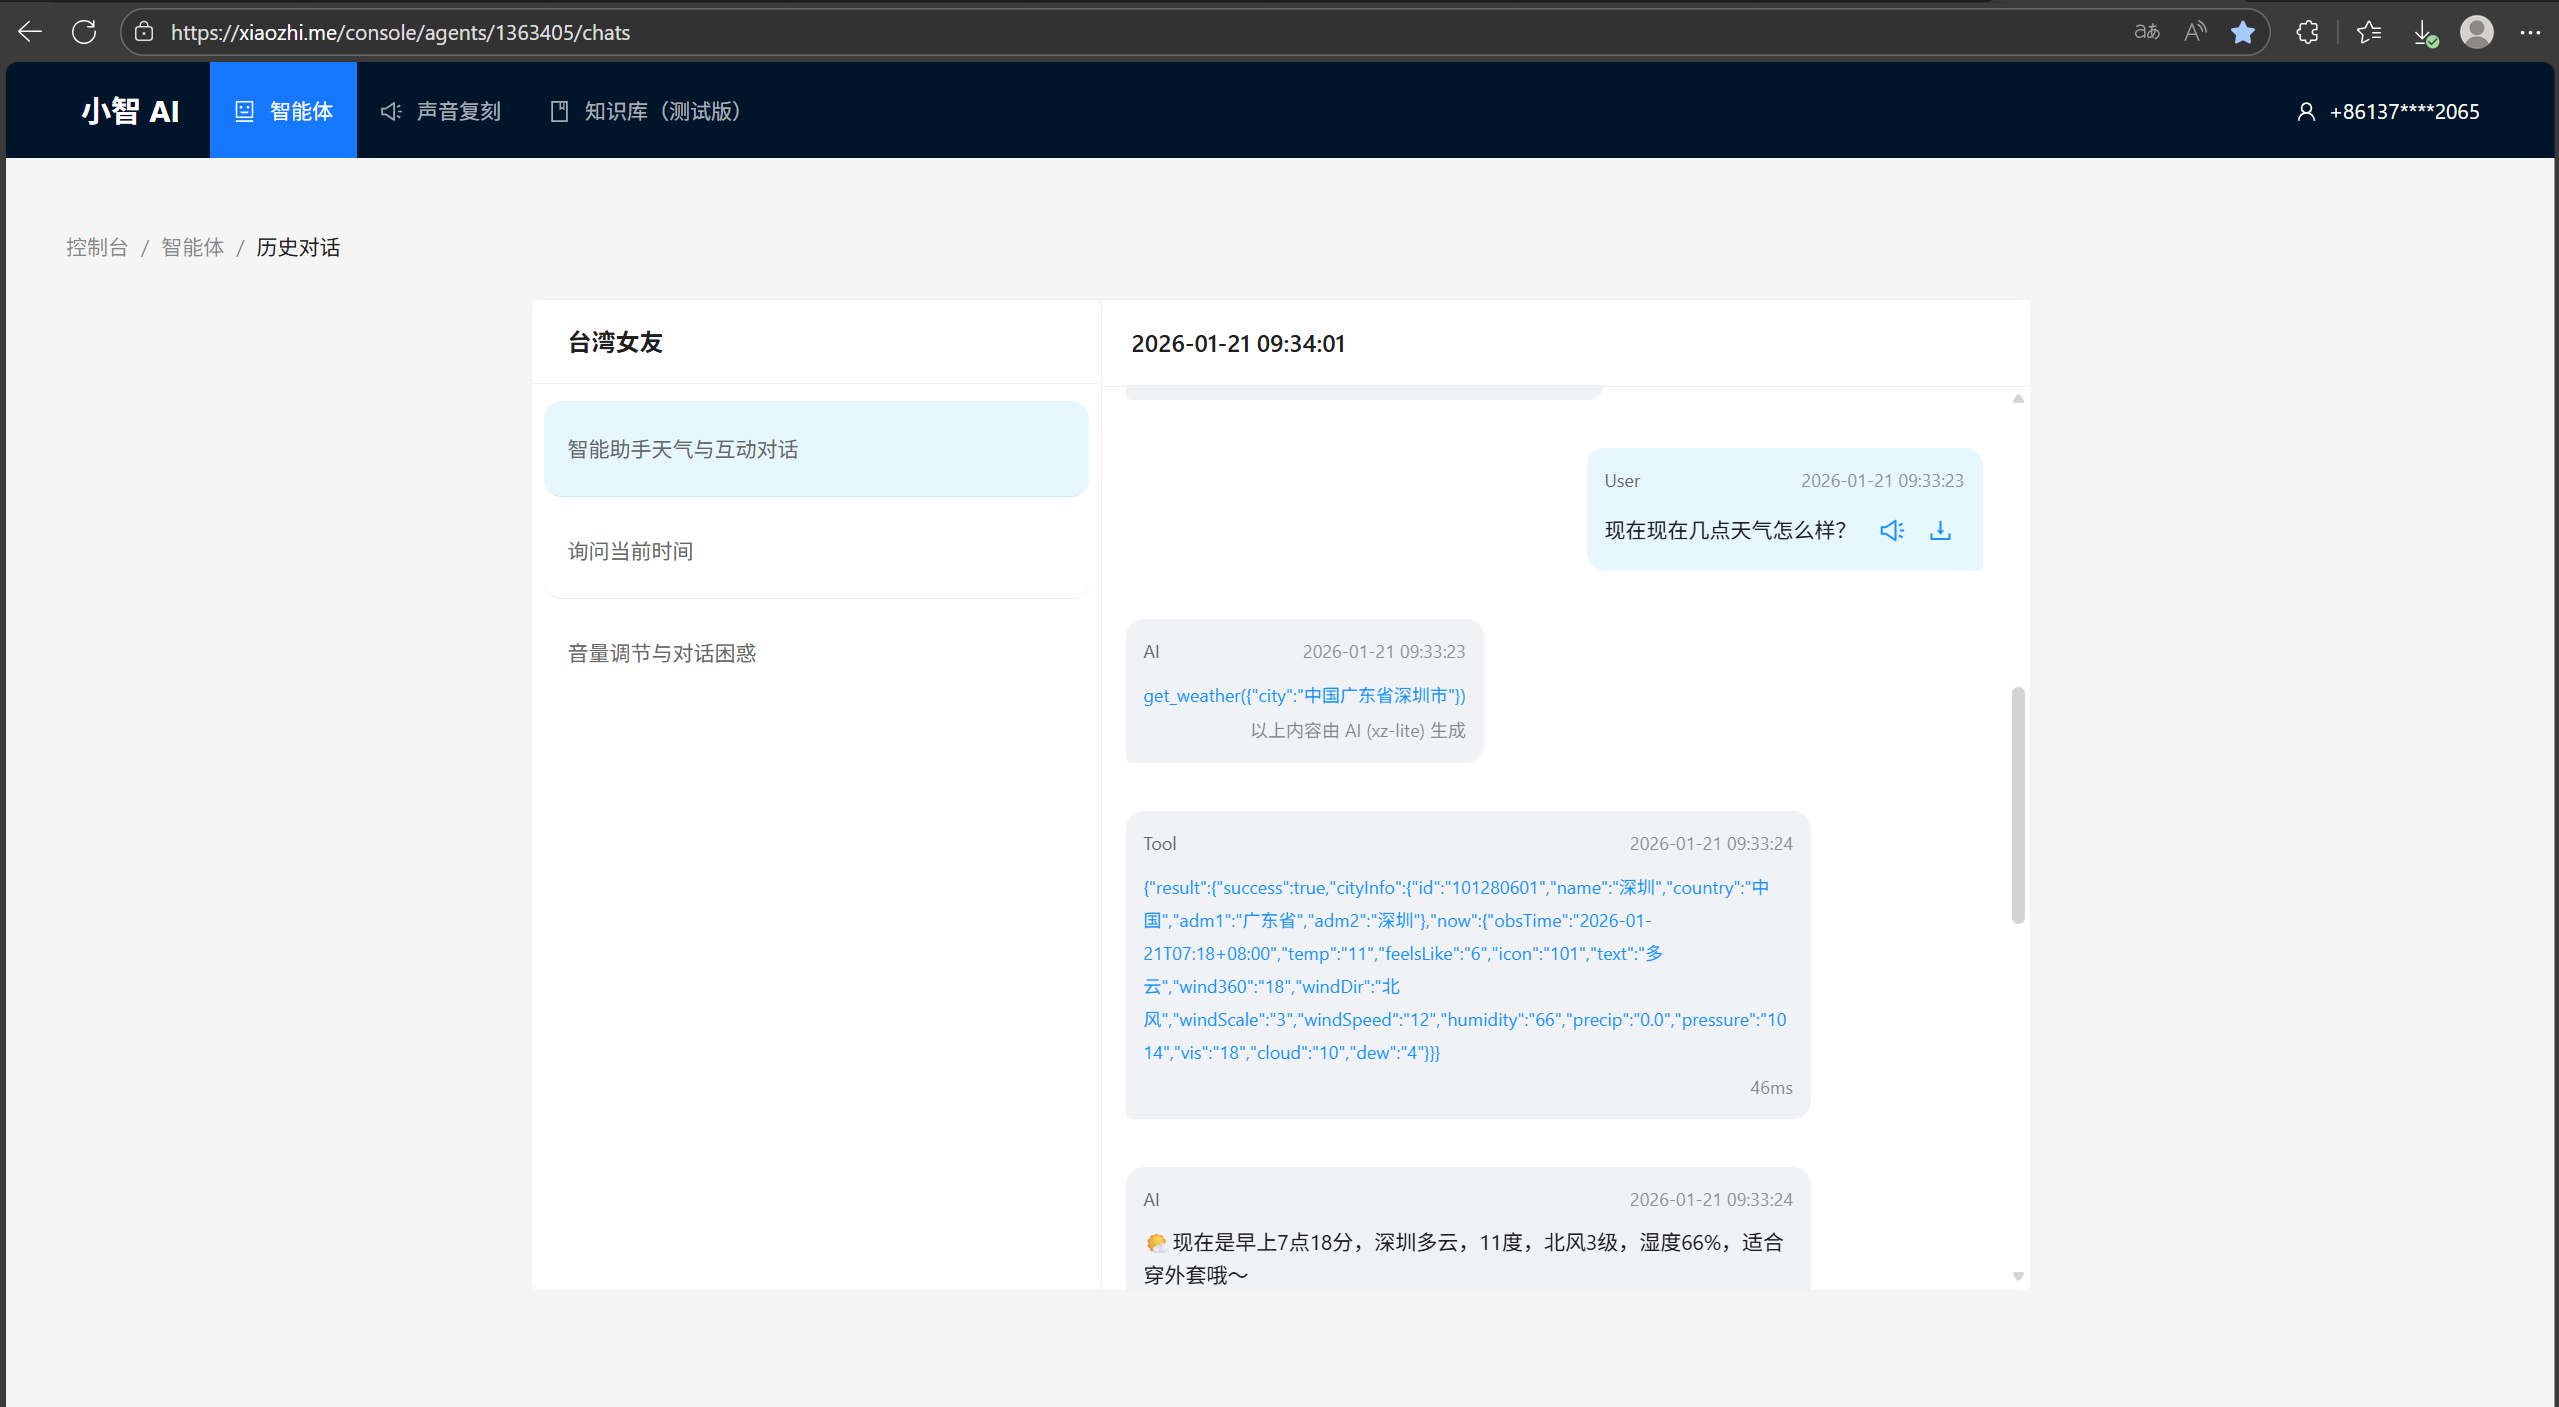Download the user's voice message audio
2559x1407 pixels.
1939,530
